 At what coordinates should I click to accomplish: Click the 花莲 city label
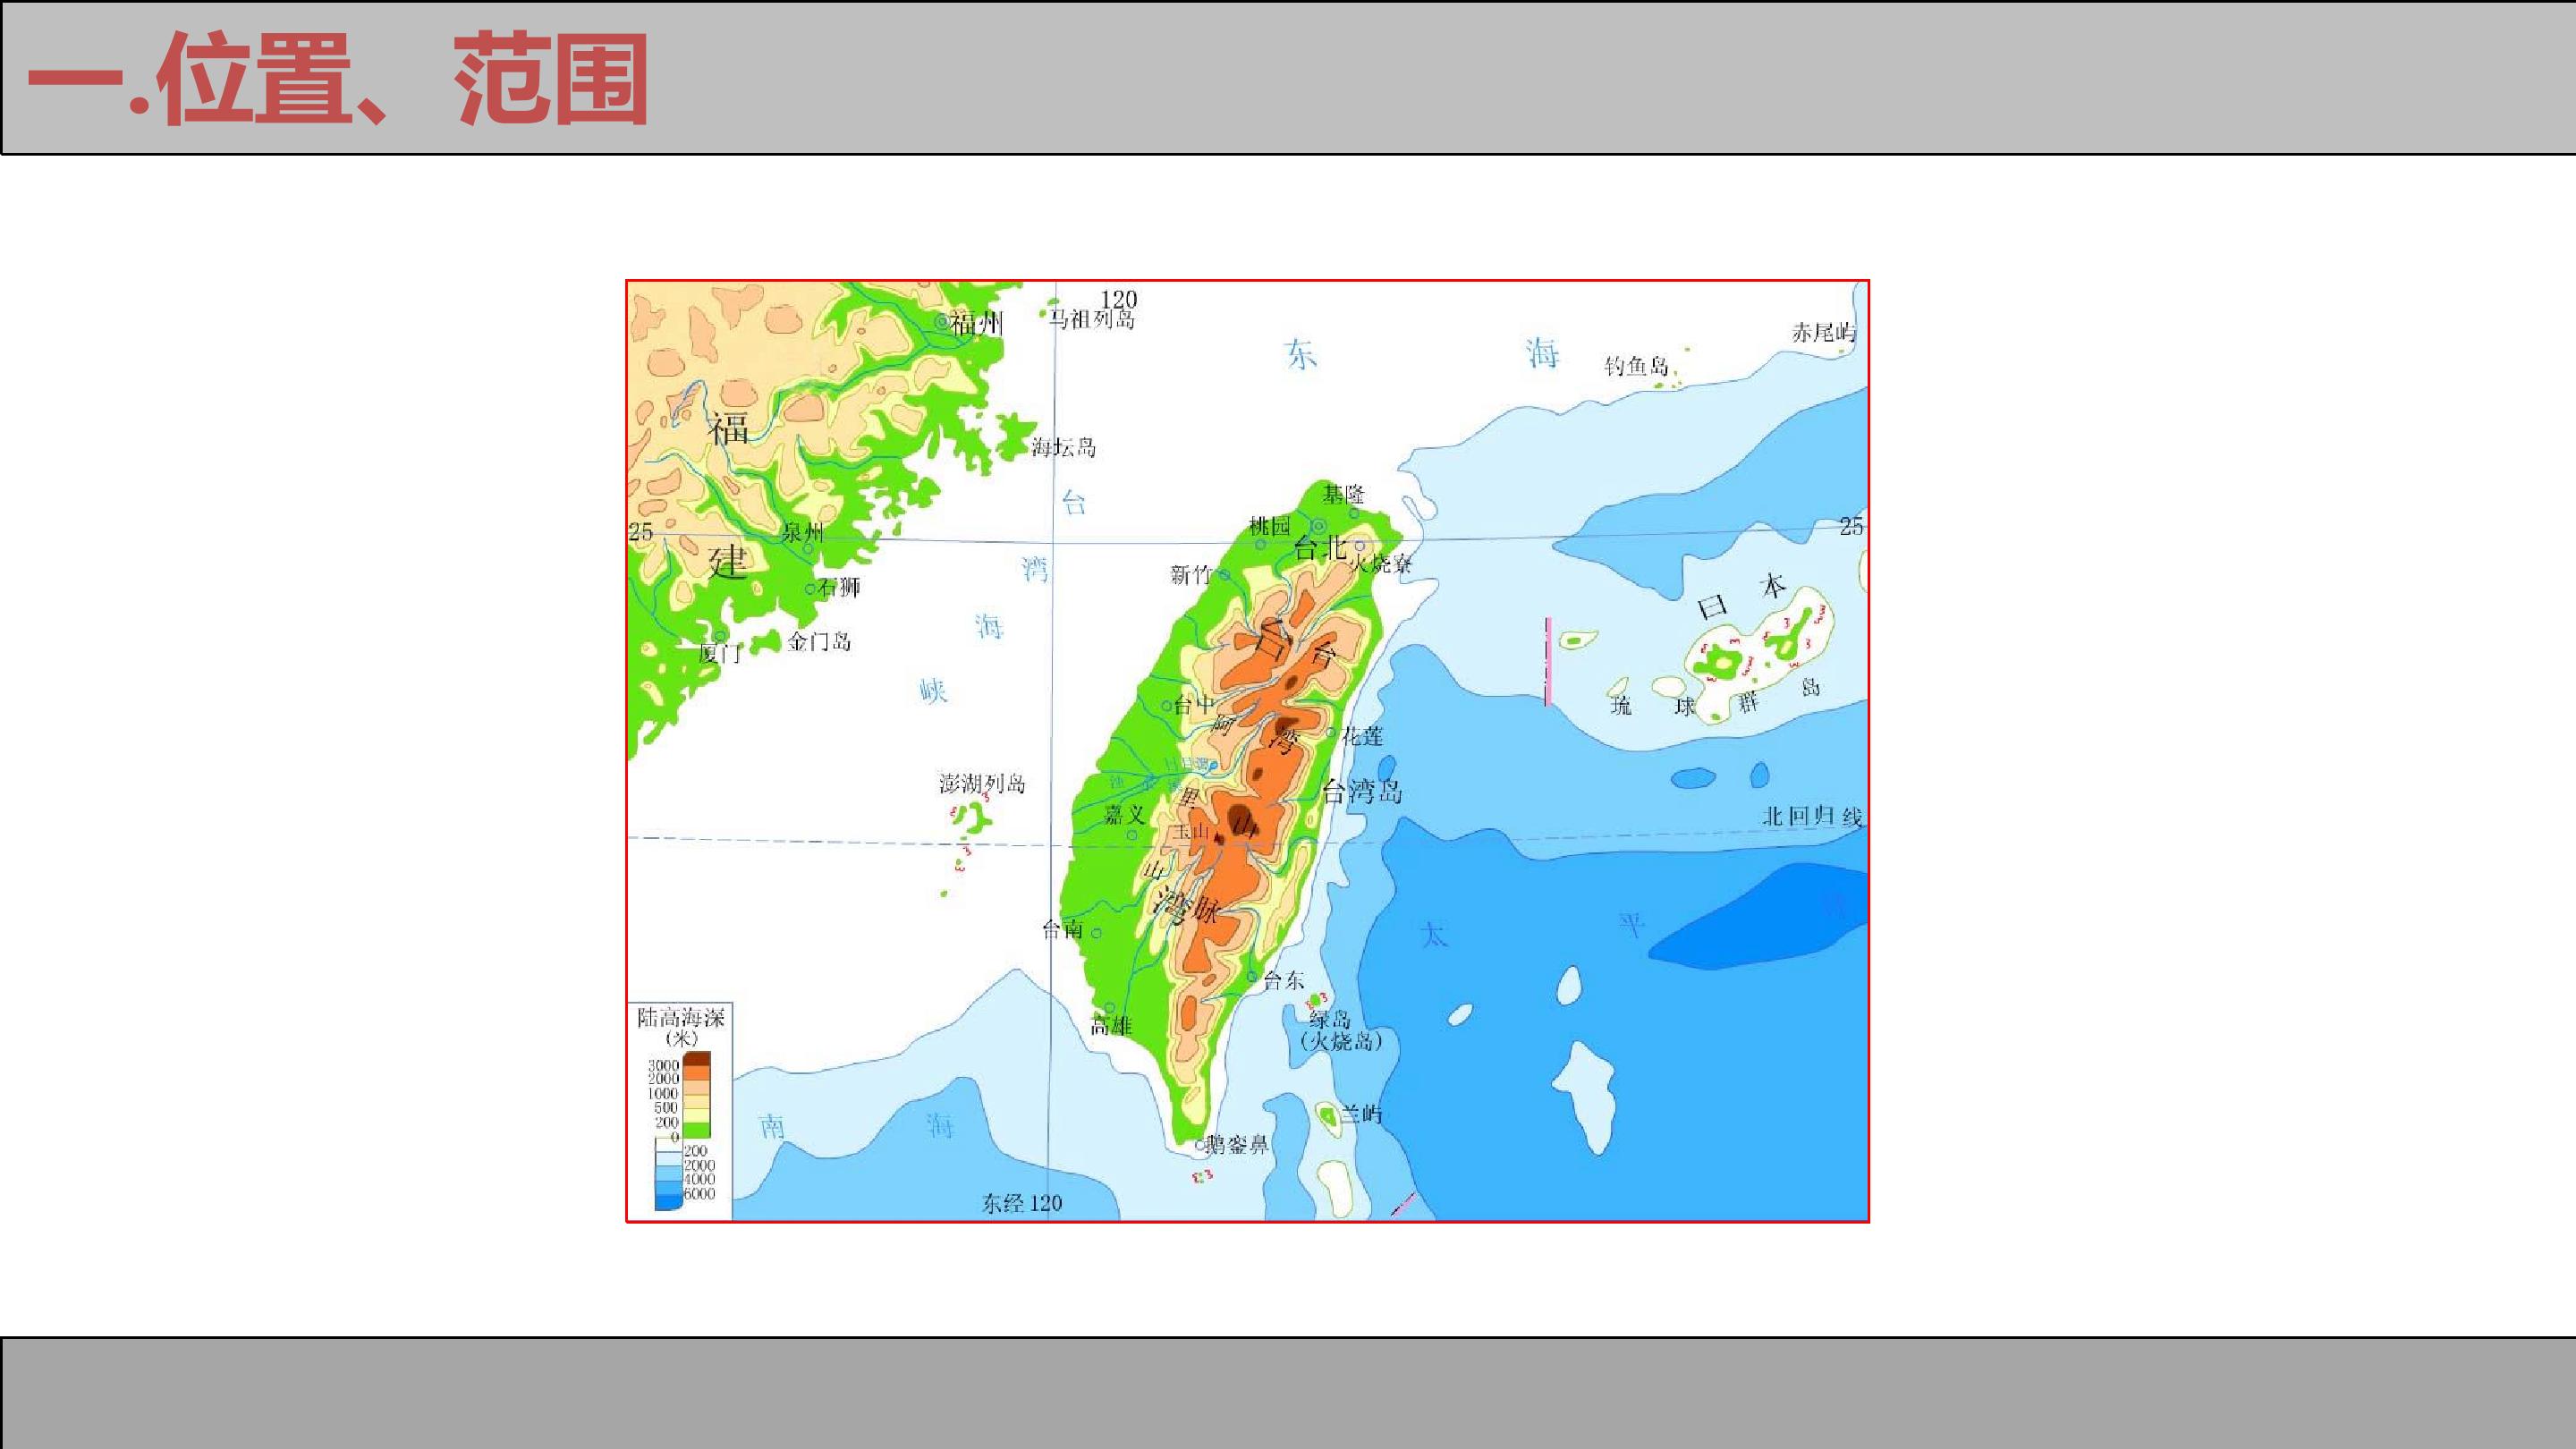(x=1362, y=736)
